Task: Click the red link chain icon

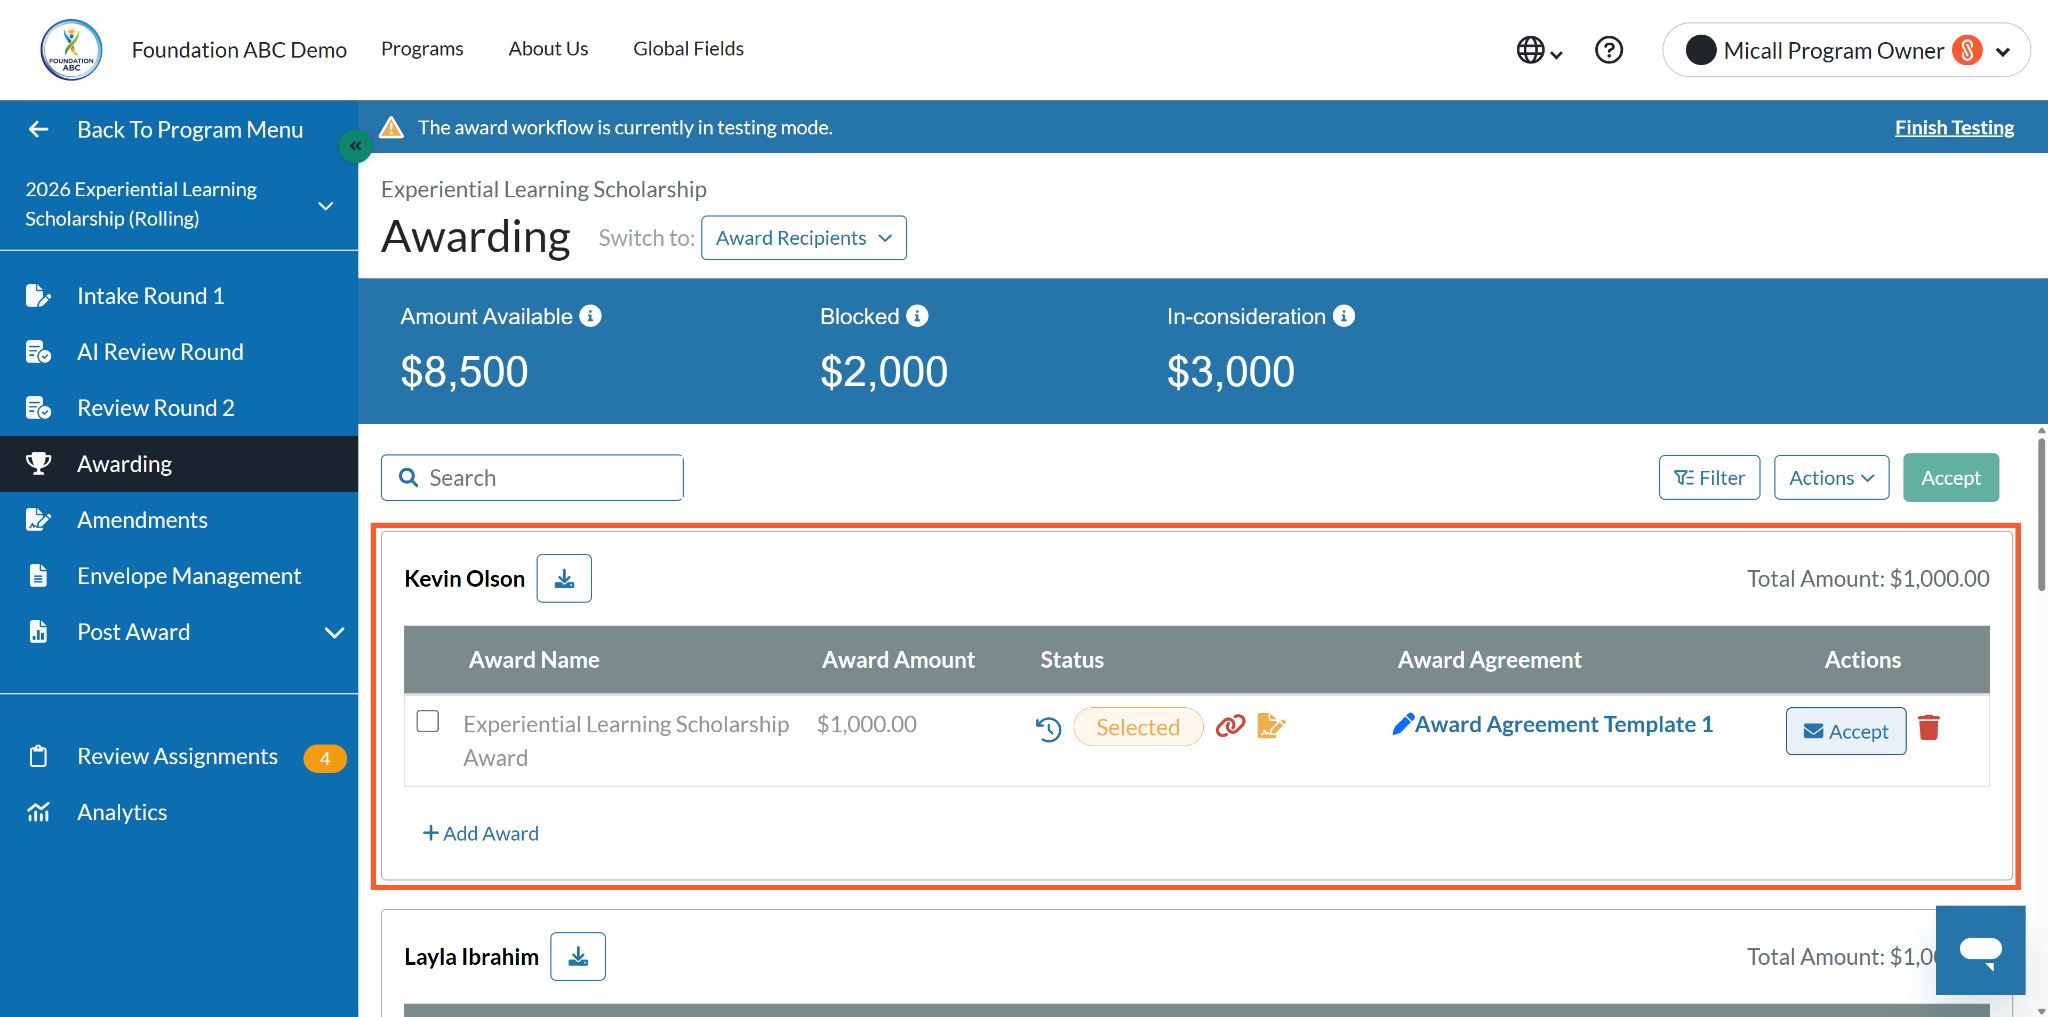Action: pos(1231,726)
